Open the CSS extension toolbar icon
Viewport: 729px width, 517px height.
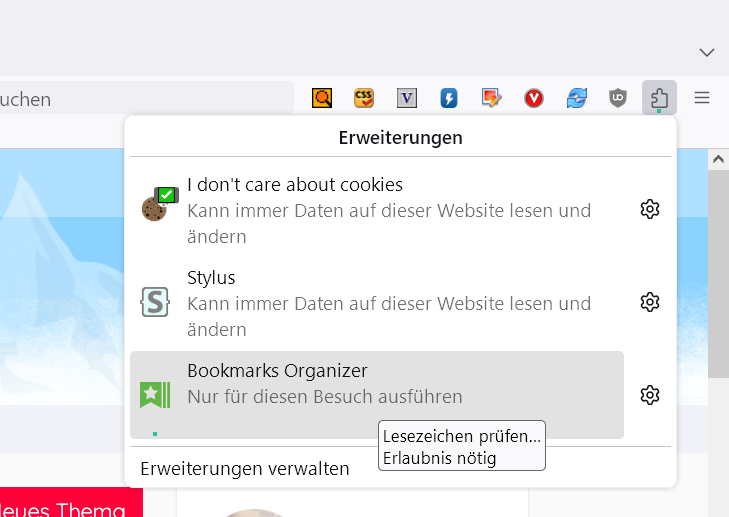[364, 98]
